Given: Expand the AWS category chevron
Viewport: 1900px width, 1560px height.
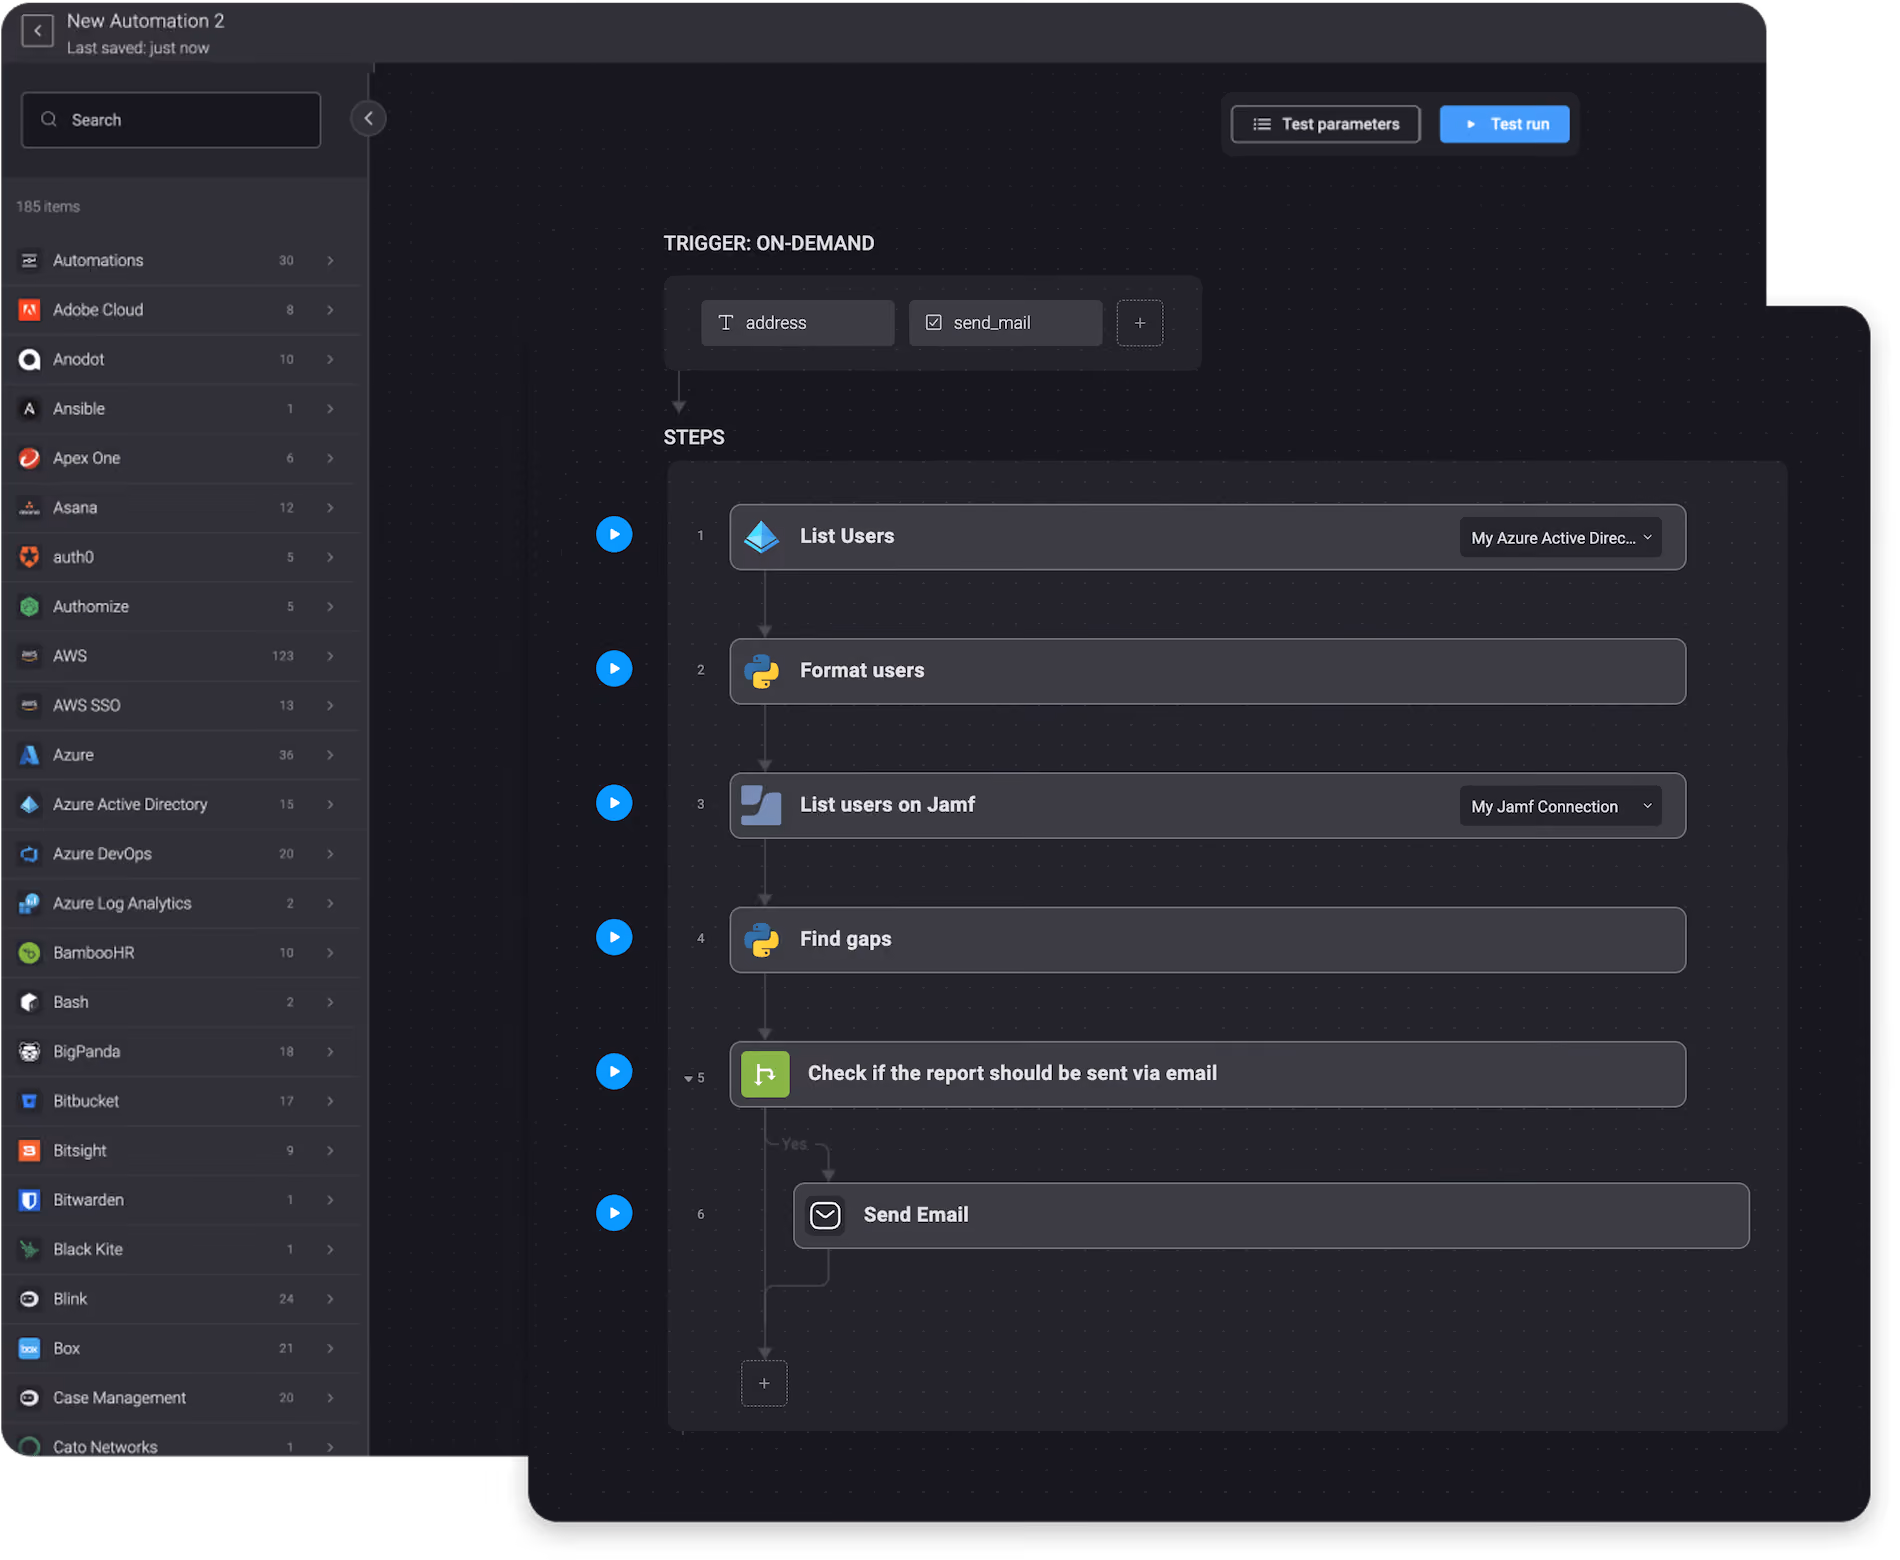Looking at the screenshot, I should 330,657.
